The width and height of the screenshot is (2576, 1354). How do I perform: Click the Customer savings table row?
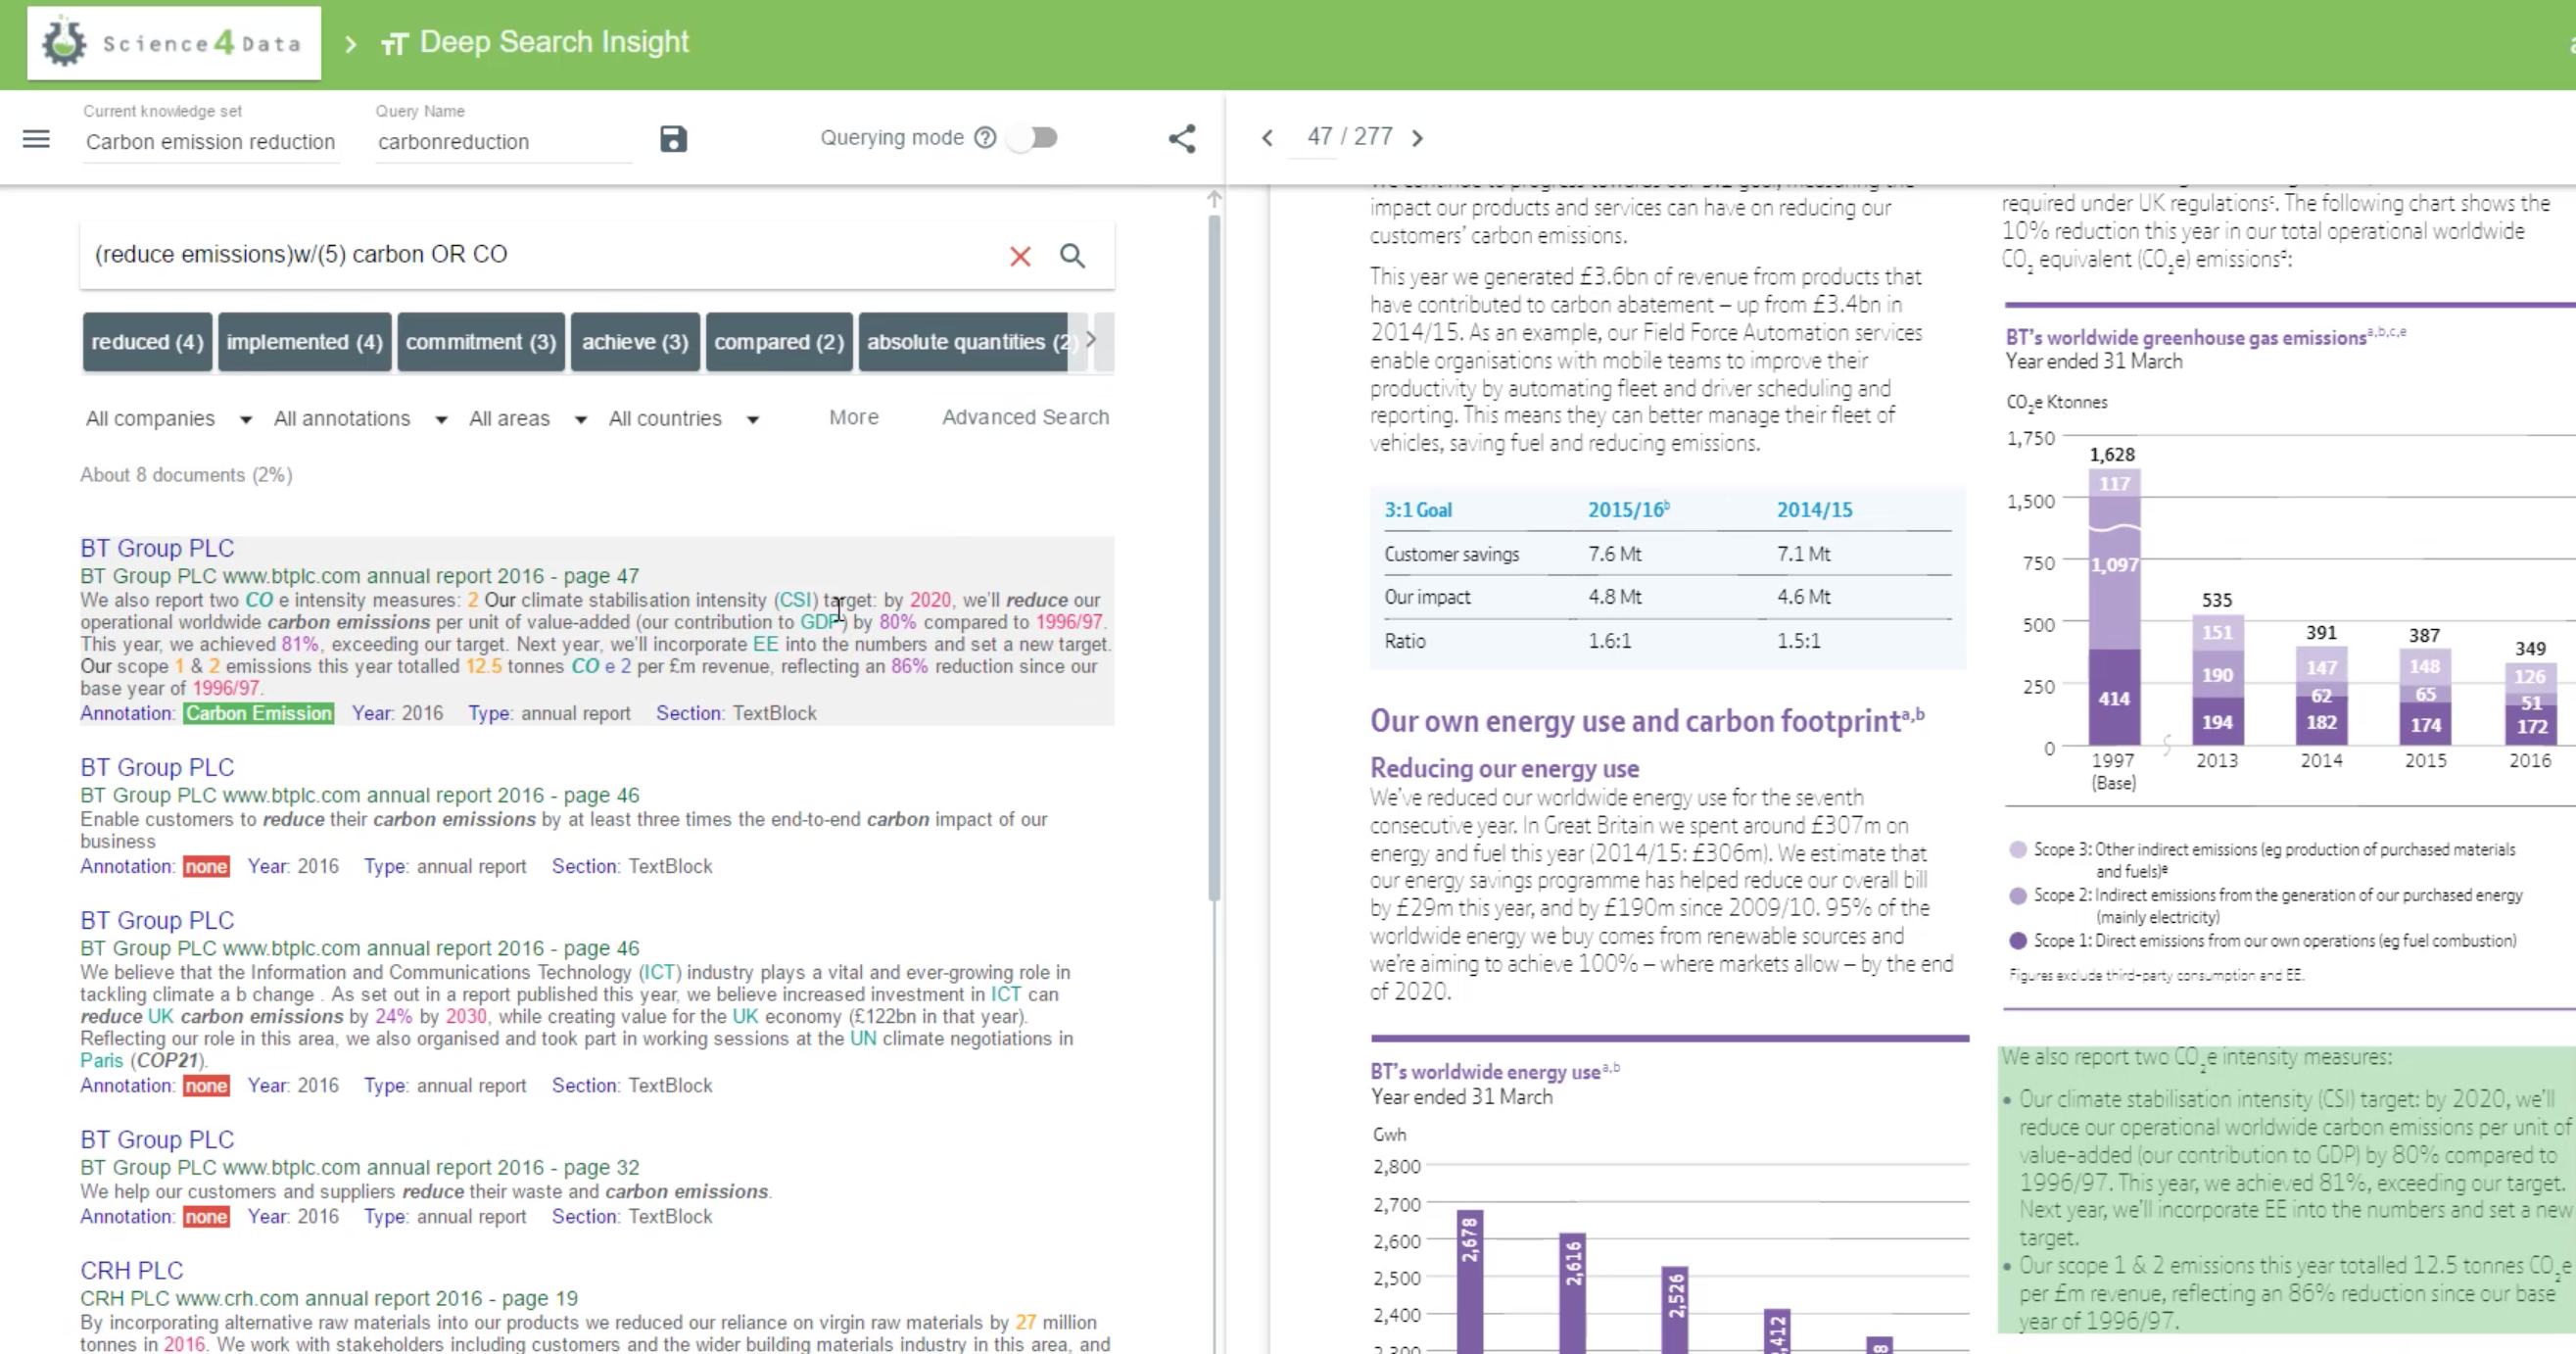1667,554
